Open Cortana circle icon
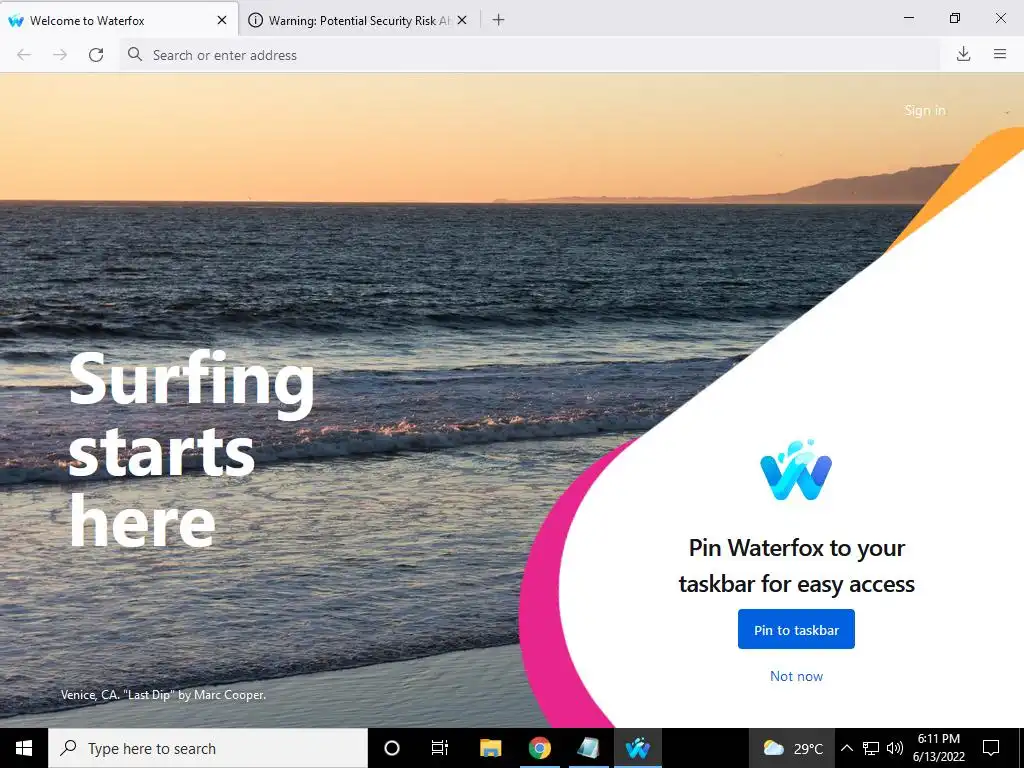This screenshot has height=768, width=1024. [392, 748]
